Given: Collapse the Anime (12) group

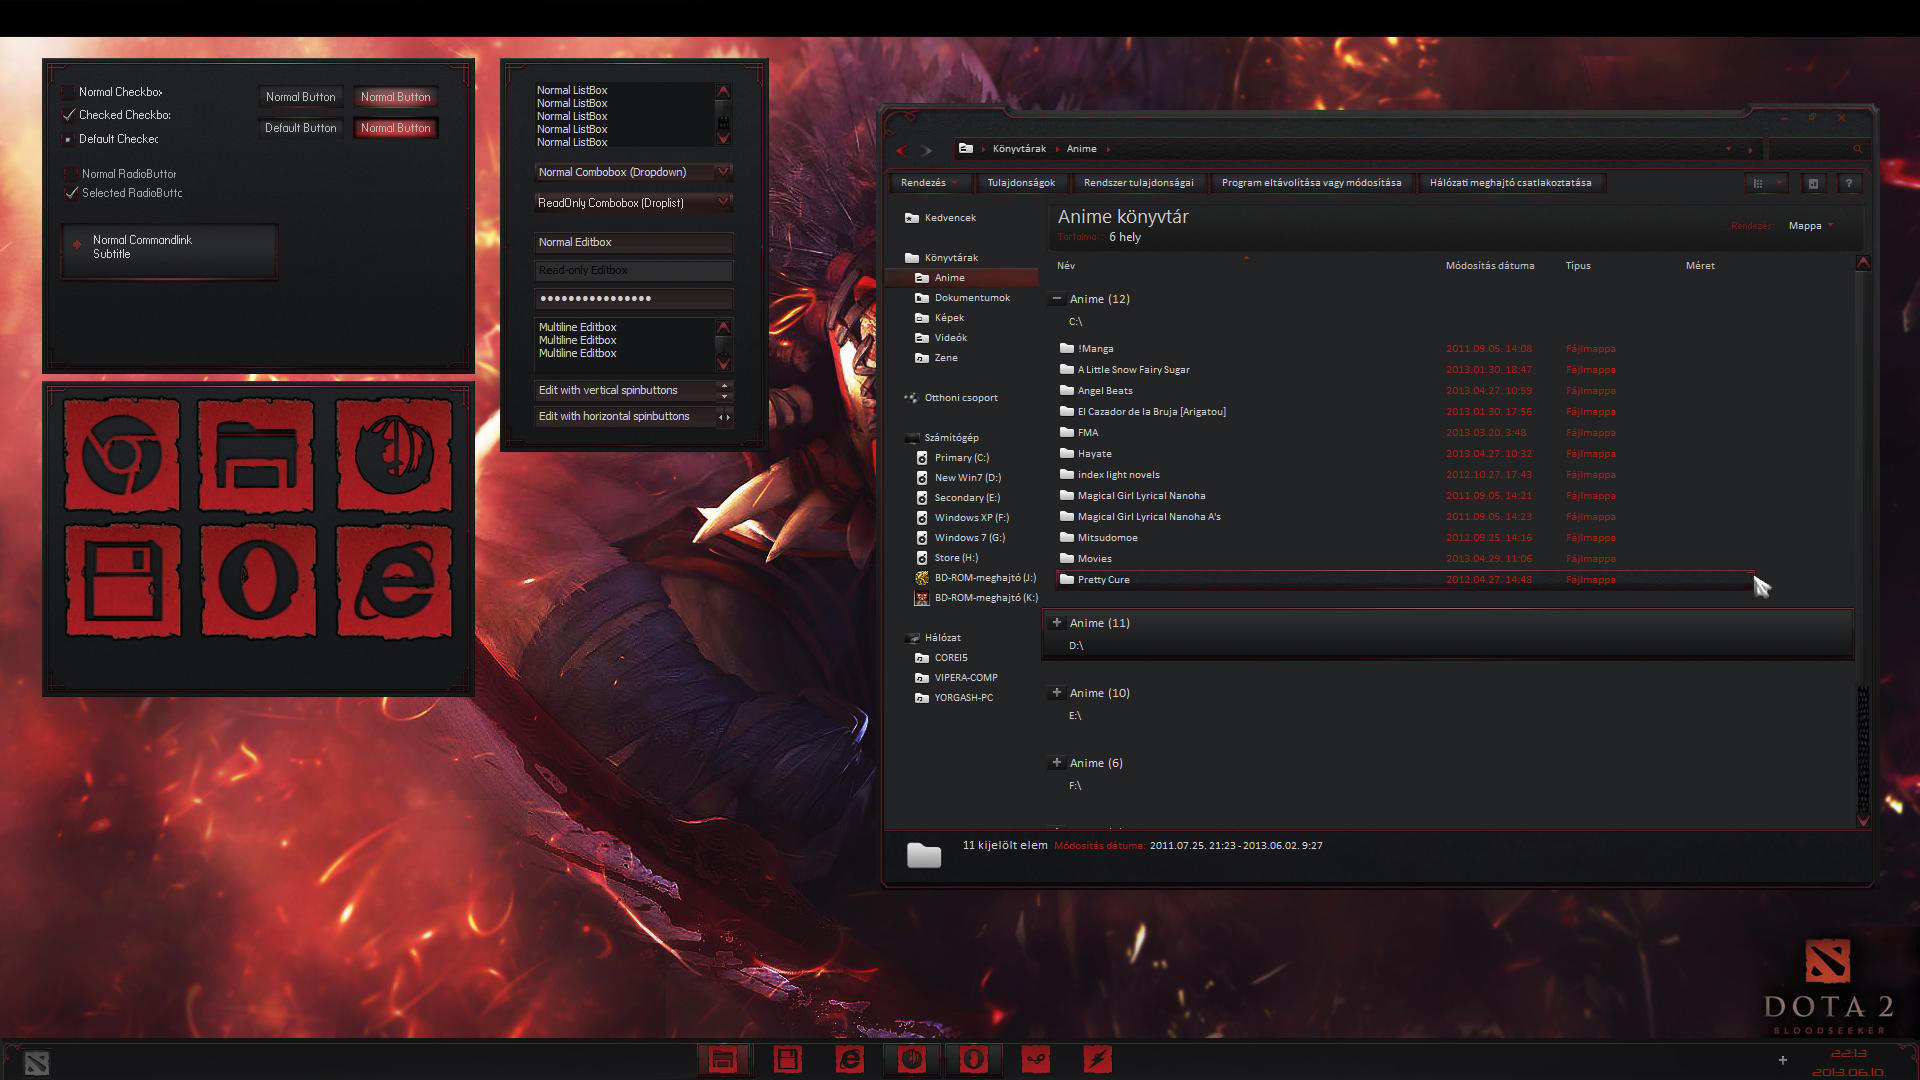Looking at the screenshot, I should [1056, 299].
